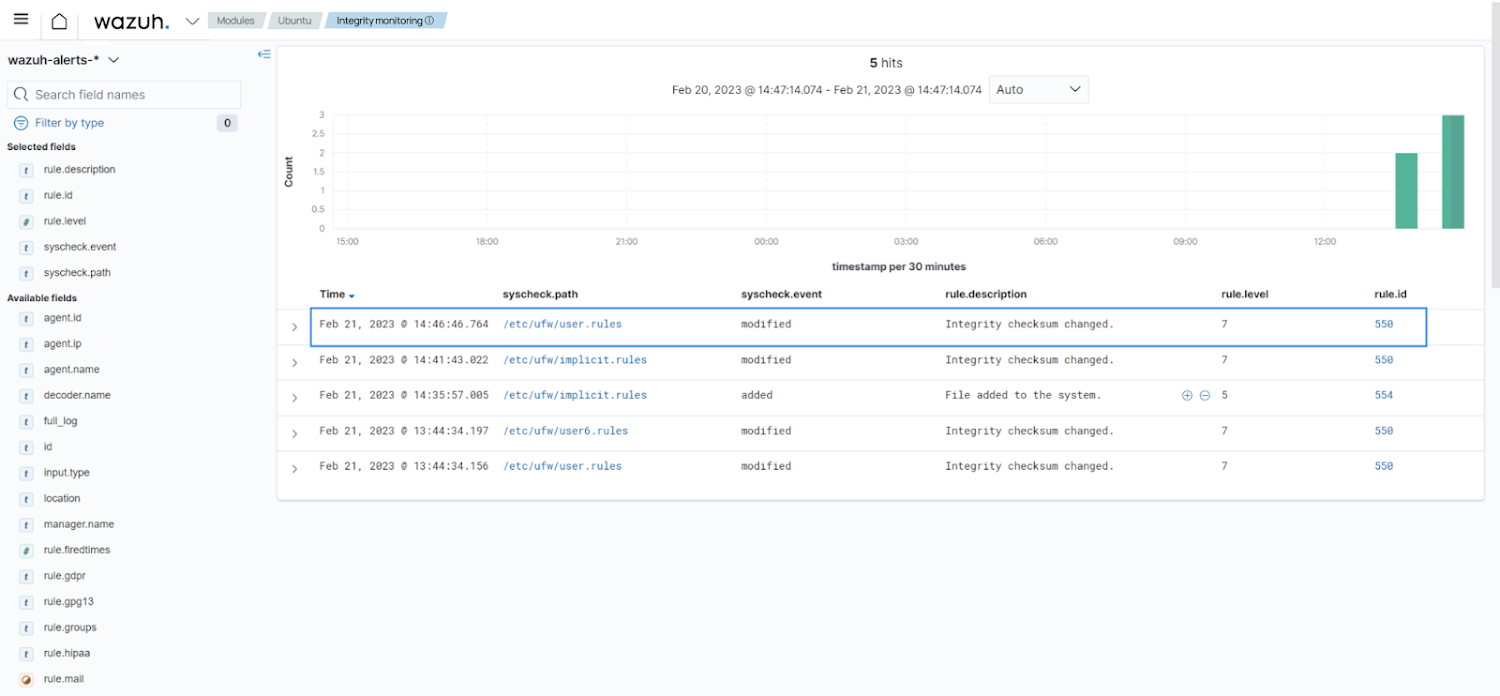Open rule ID 554 link
This screenshot has height=696, width=1500.
pyautogui.click(x=1383, y=395)
